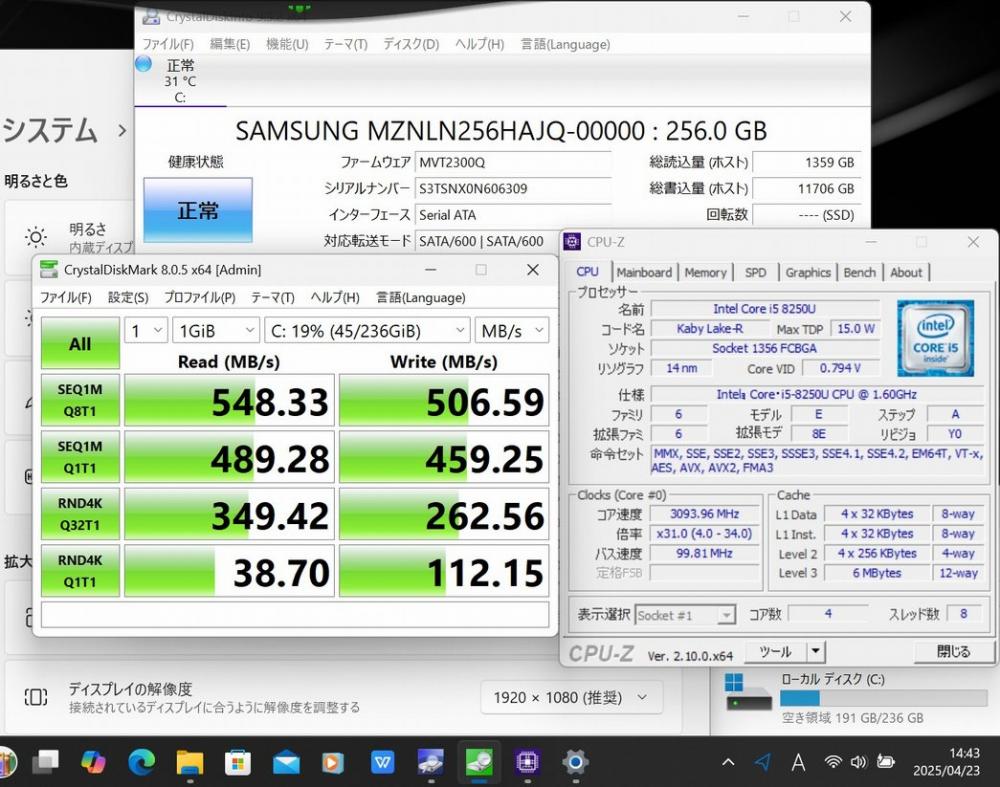
Task: Click the serial number S3TSNX0N606309
Action: click(513, 189)
